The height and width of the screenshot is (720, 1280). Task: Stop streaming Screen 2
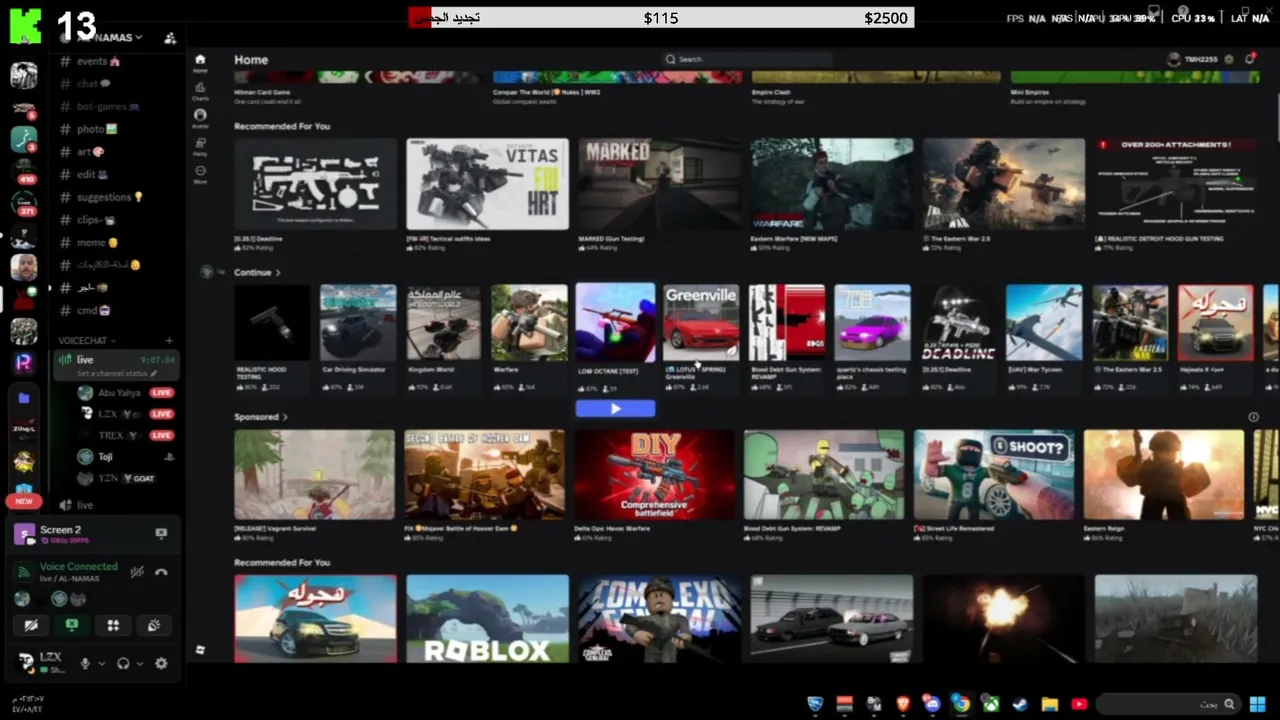(161, 534)
